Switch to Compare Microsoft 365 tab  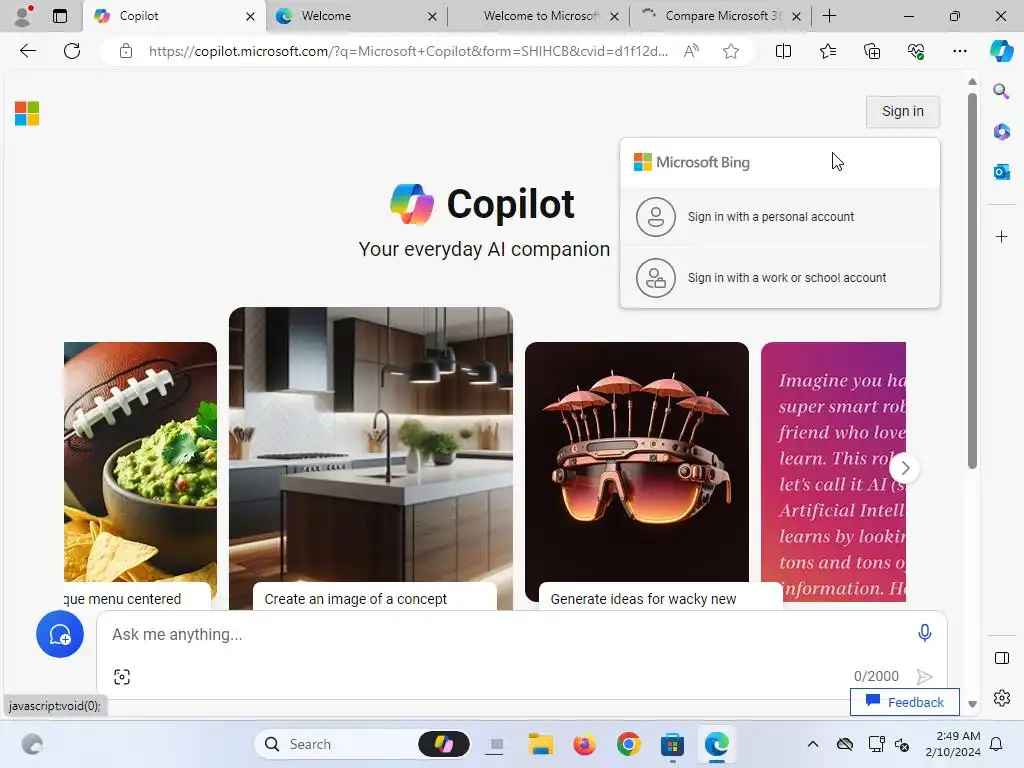point(720,16)
